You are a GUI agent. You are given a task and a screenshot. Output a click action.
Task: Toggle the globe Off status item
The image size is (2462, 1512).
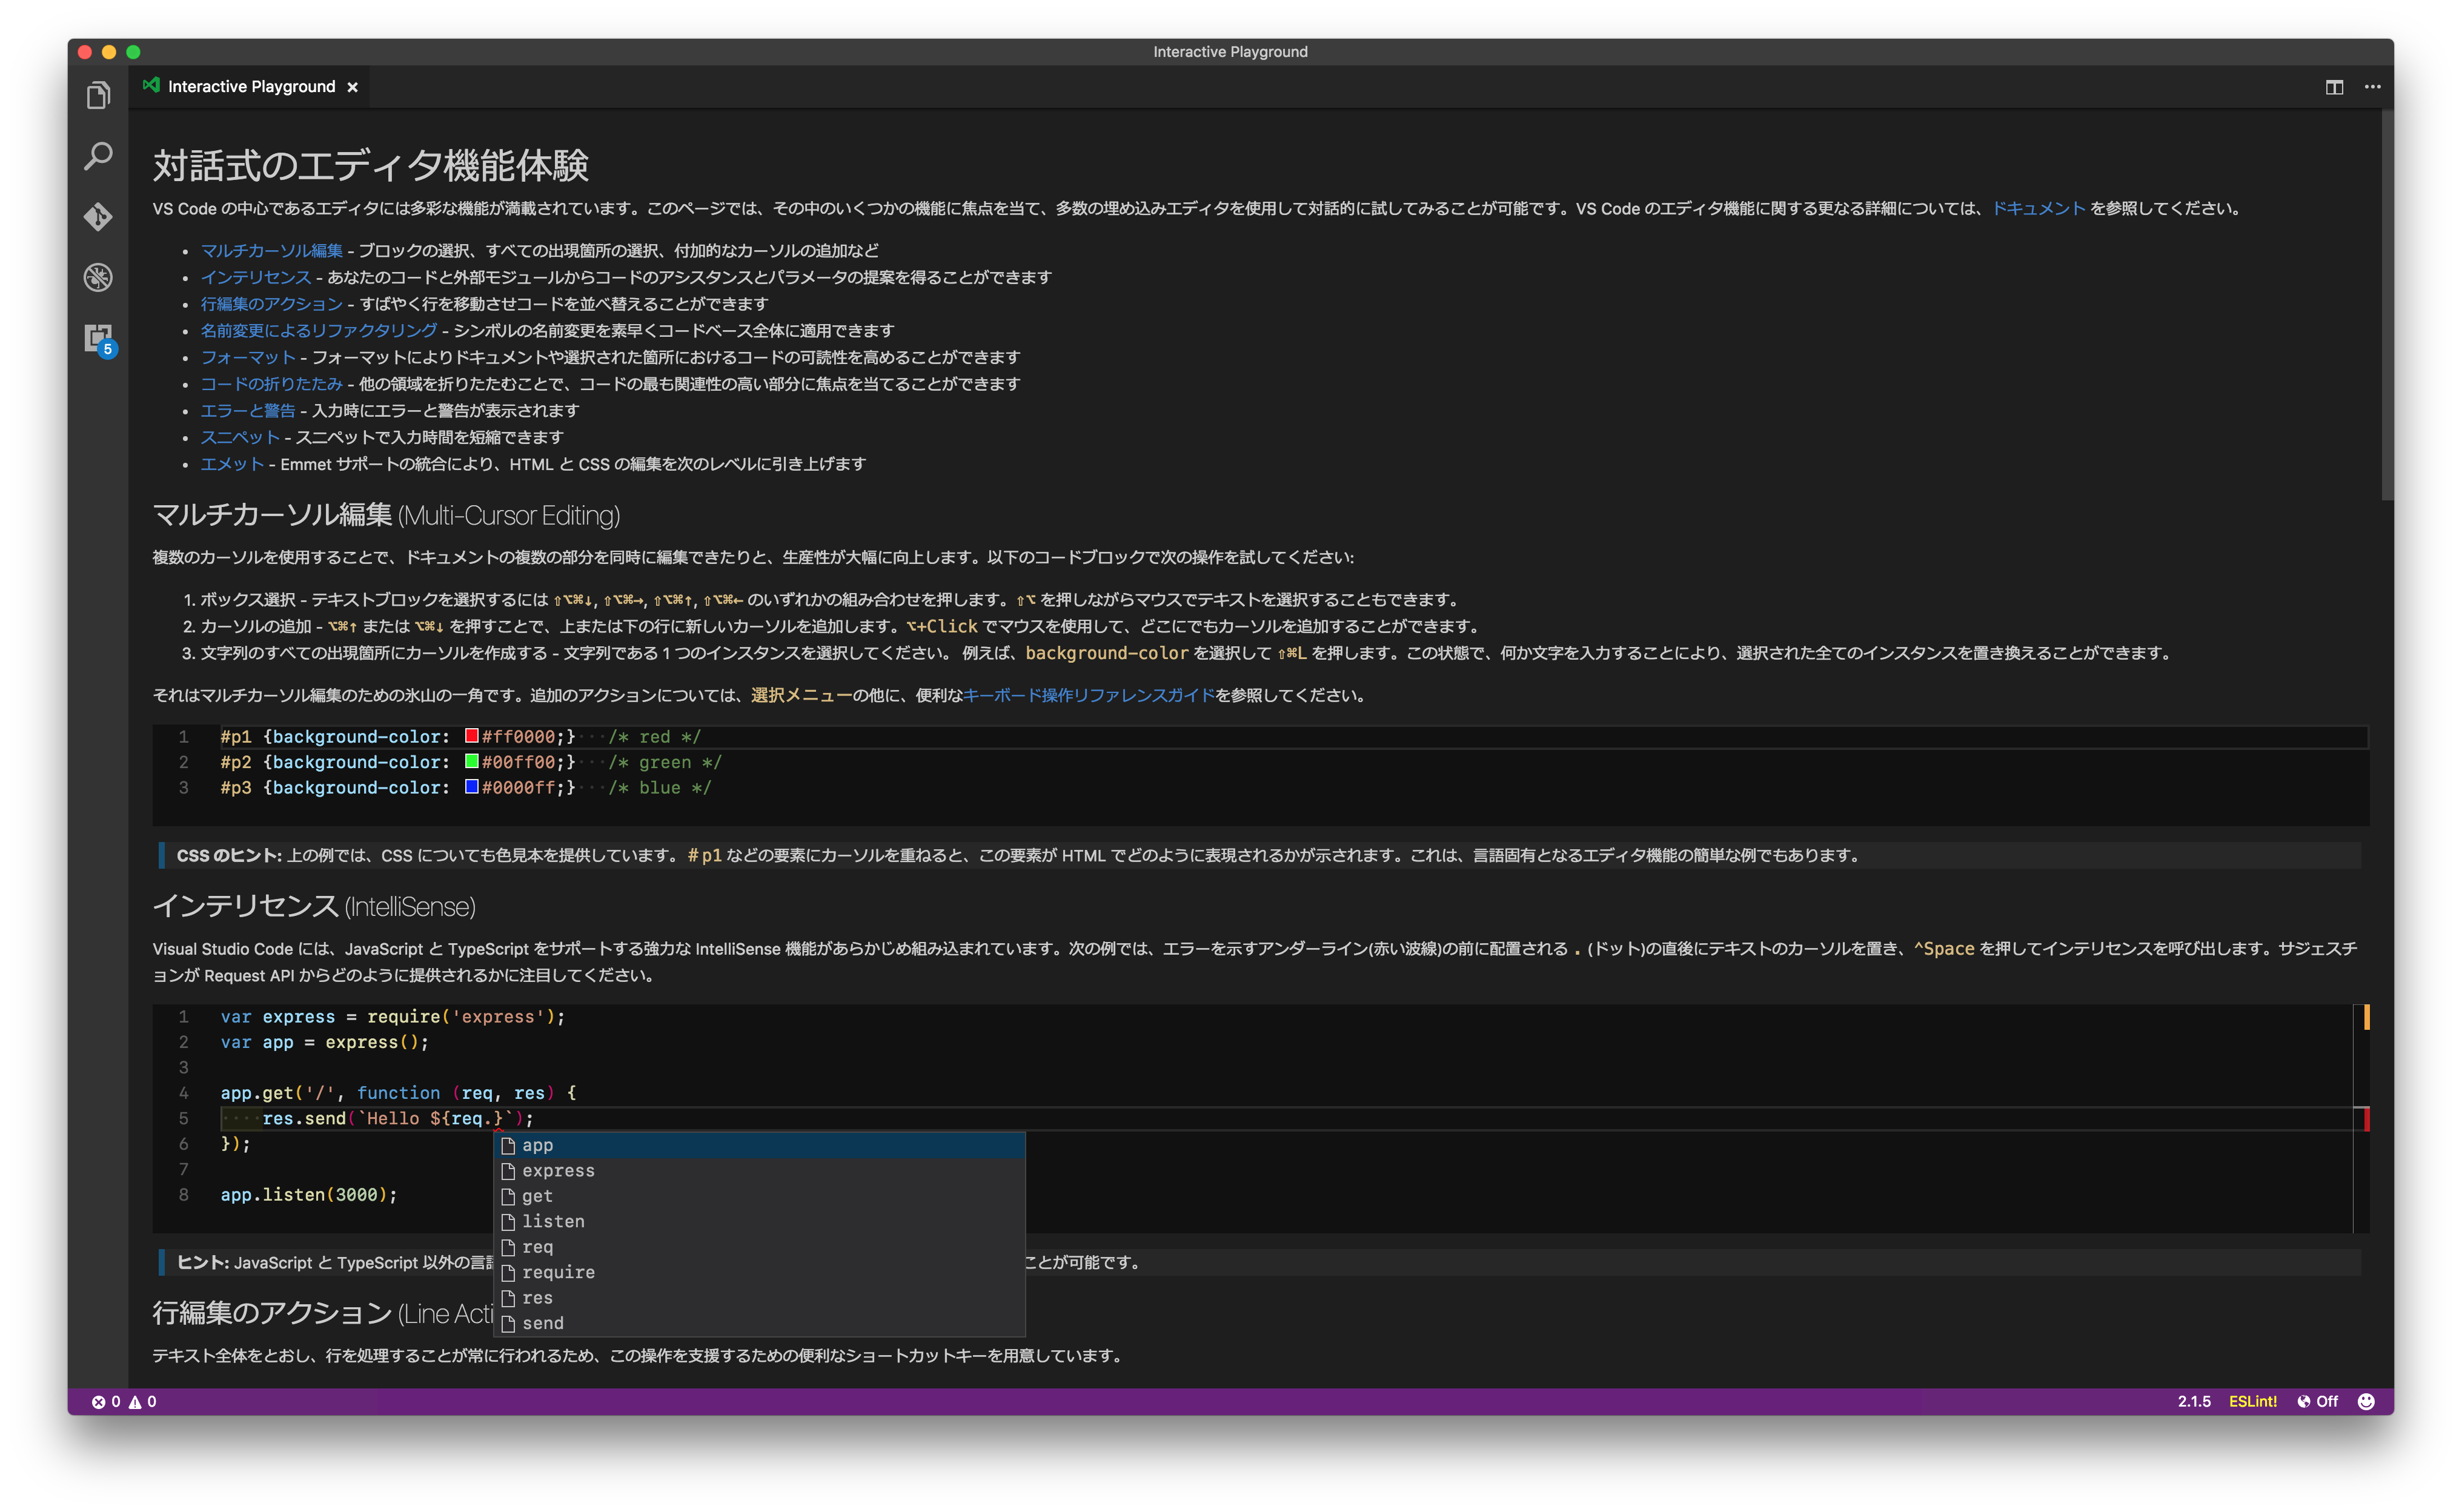2317,1401
